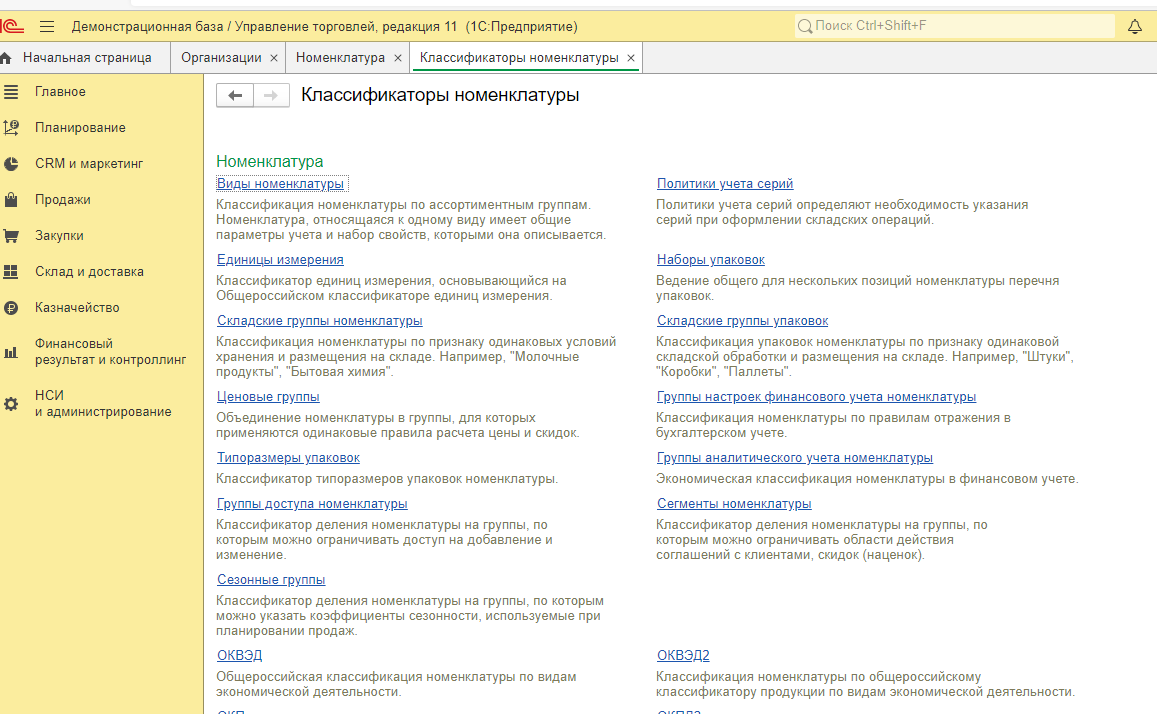The width and height of the screenshot is (1157, 714).
Task: Open the Сегменты номенклатуры link
Action: click(734, 504)
